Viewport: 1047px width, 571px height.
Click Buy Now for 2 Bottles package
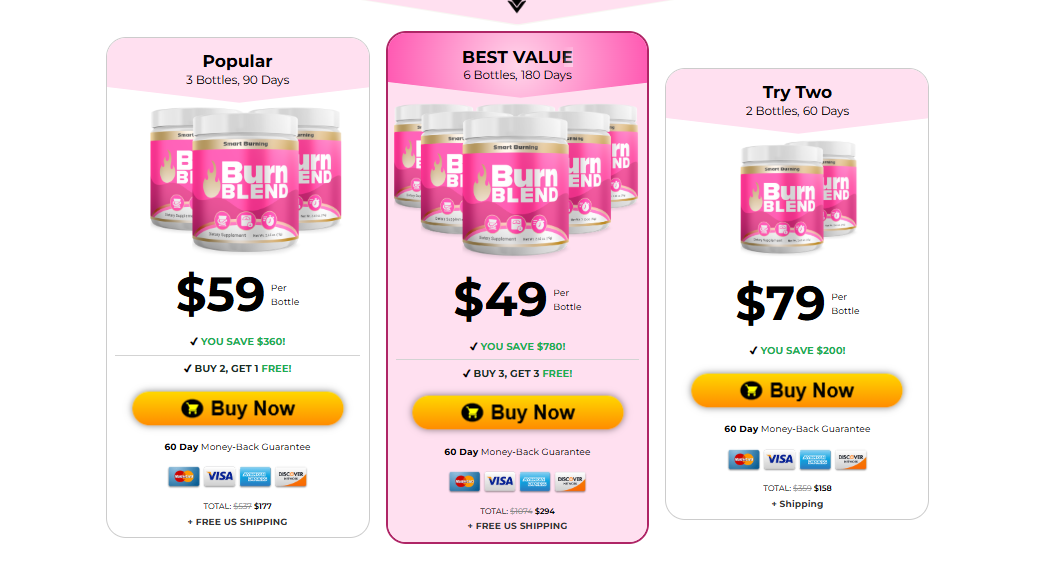coord(797,390)
